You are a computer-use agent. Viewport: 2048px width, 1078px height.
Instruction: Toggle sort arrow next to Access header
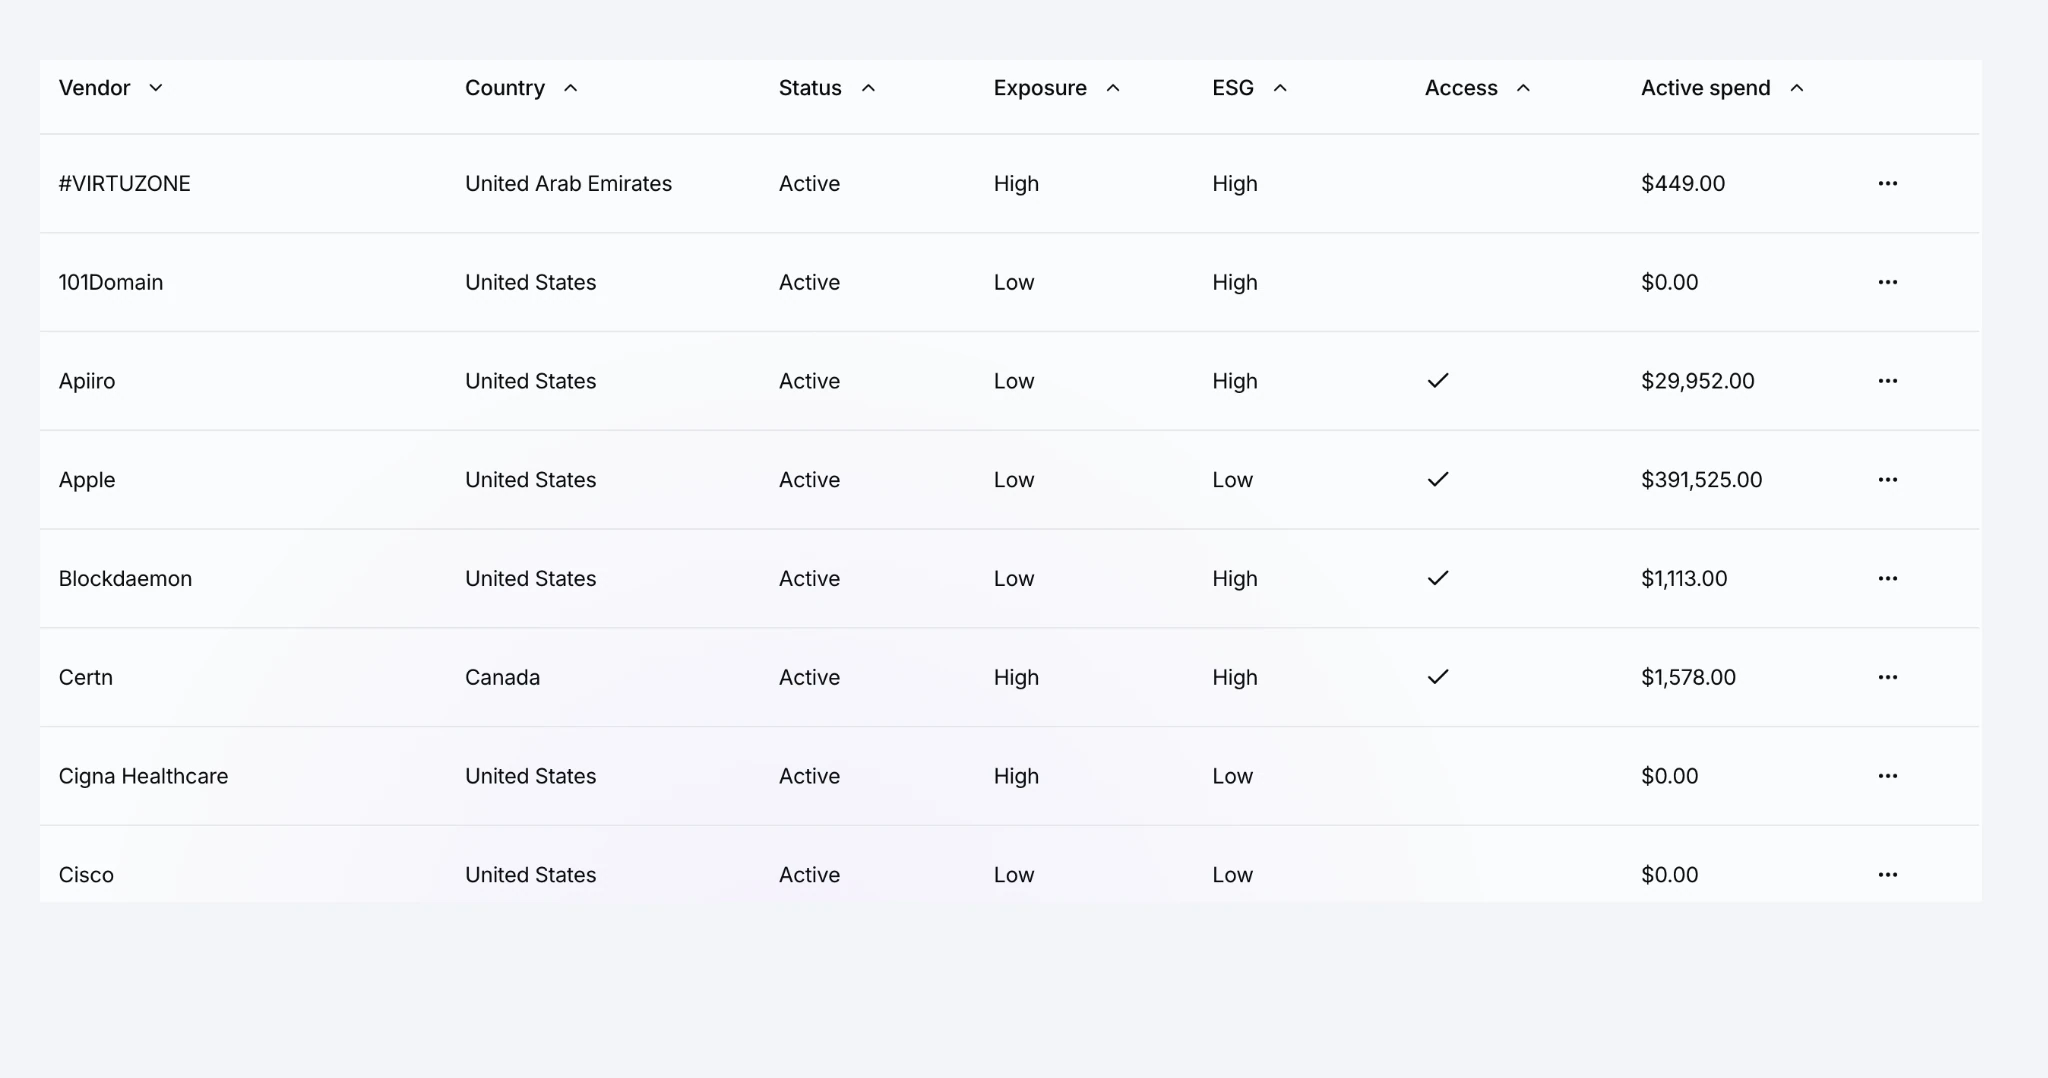coord(1524,88)
